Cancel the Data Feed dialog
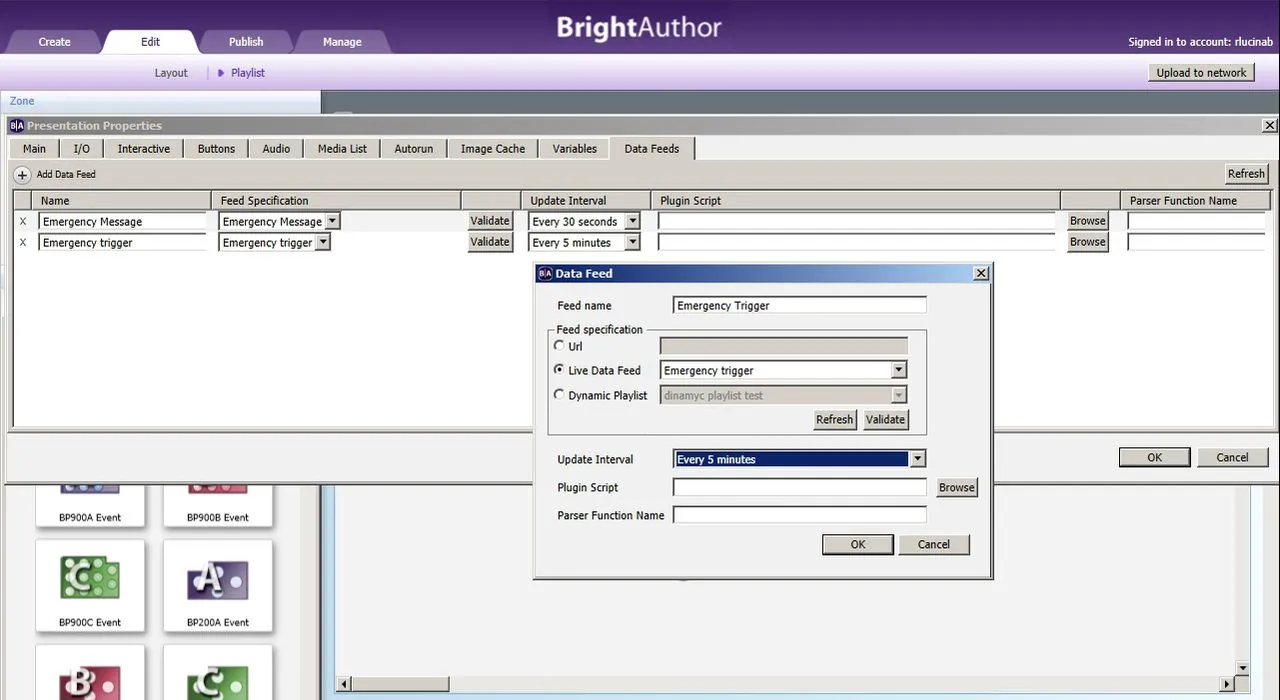1280x700 pixels. coord(934,545)
